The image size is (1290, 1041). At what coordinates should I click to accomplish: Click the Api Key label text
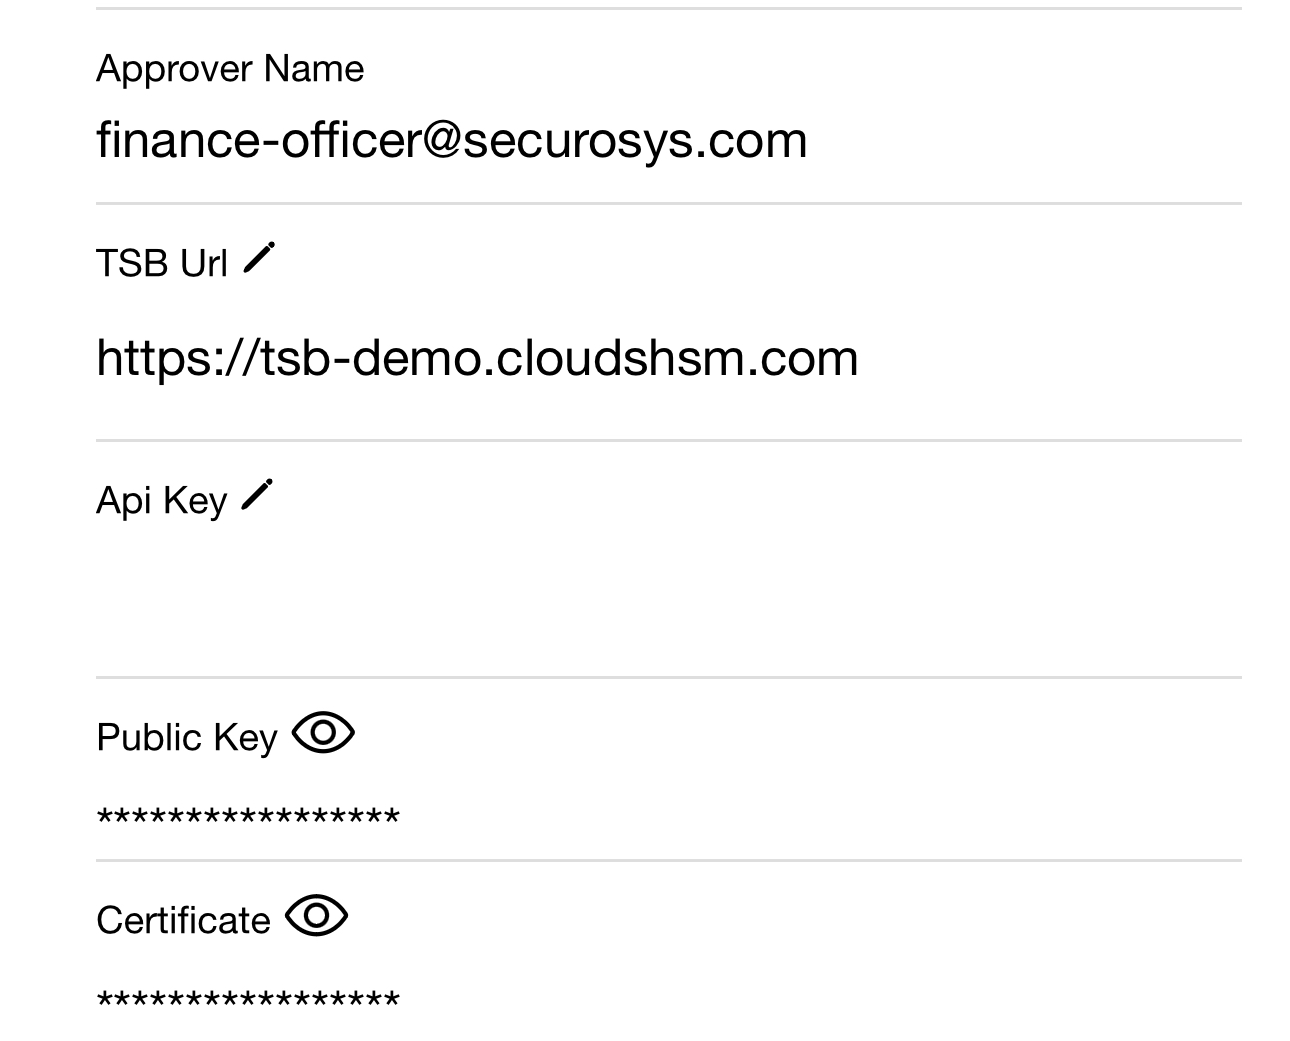pyautogui.click(x=162, y=500)
